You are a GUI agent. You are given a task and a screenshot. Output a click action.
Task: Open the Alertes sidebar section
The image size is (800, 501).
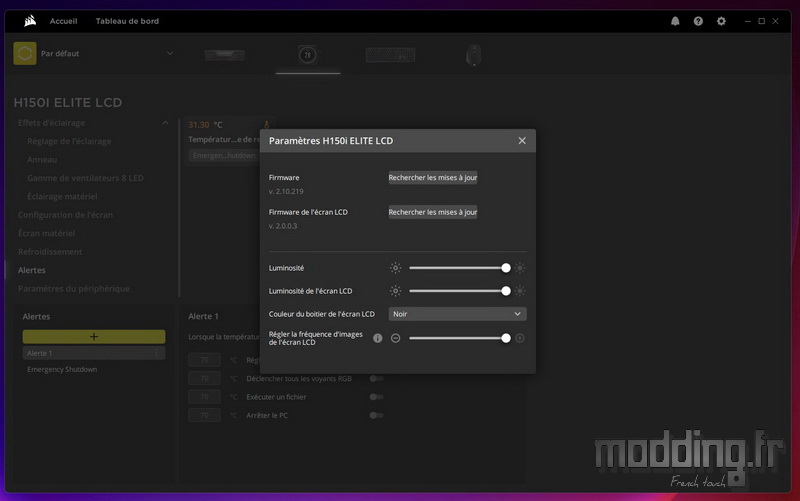32,270
